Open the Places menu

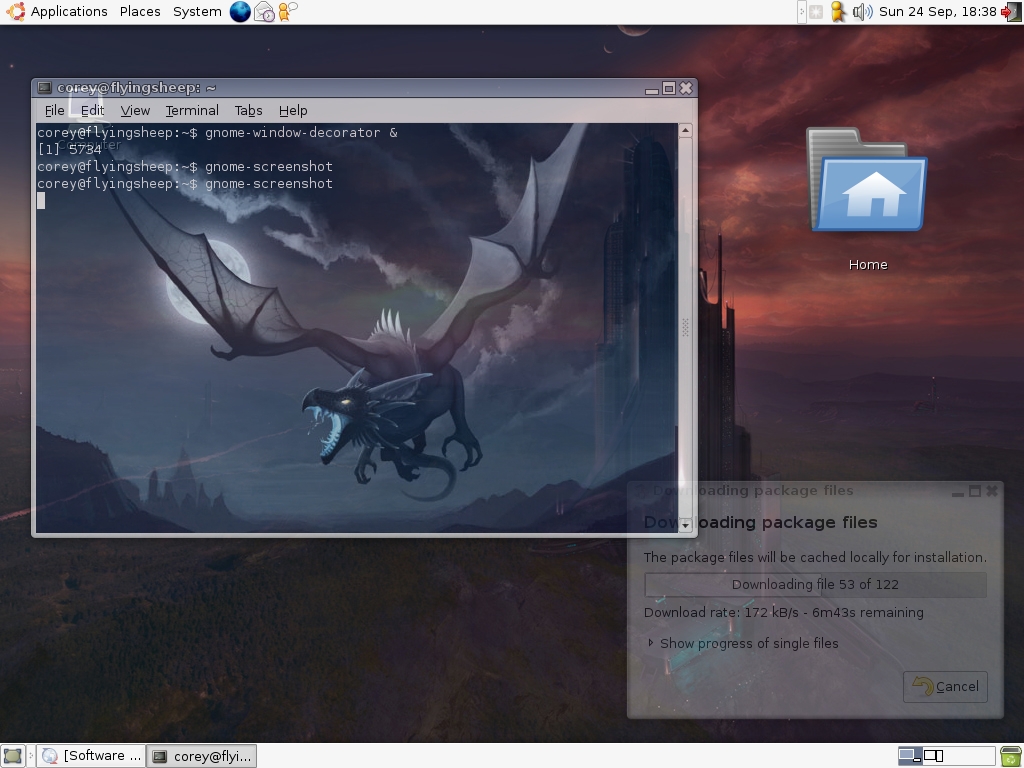click(140, 12)
